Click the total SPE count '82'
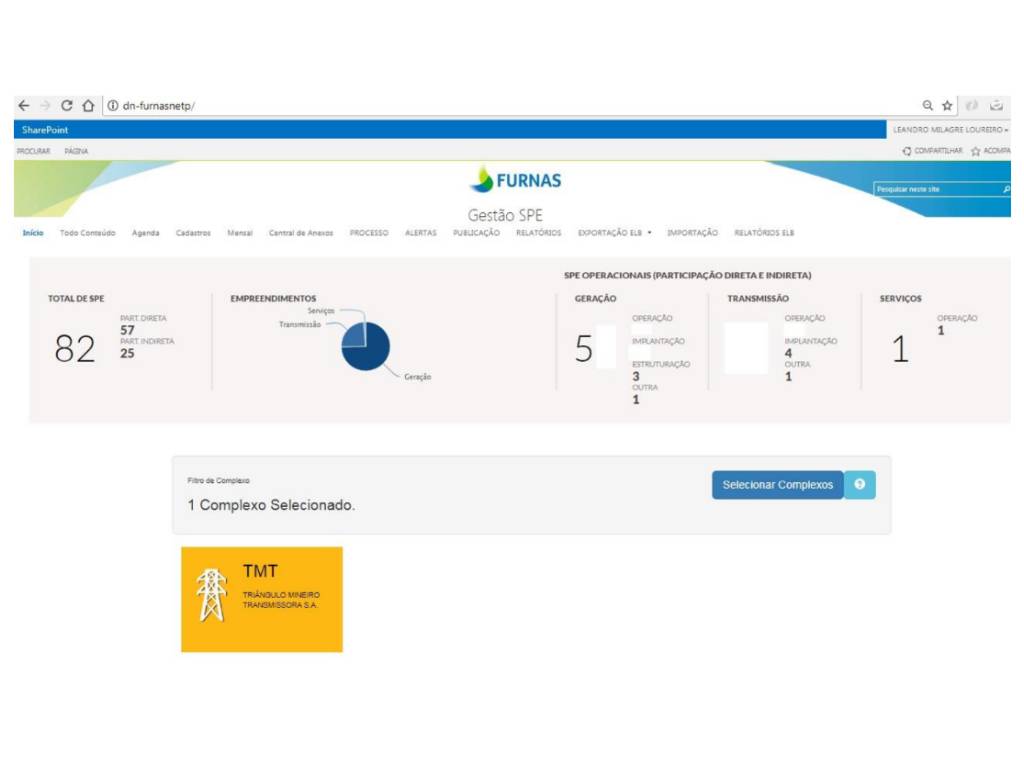 pos(75,348)
